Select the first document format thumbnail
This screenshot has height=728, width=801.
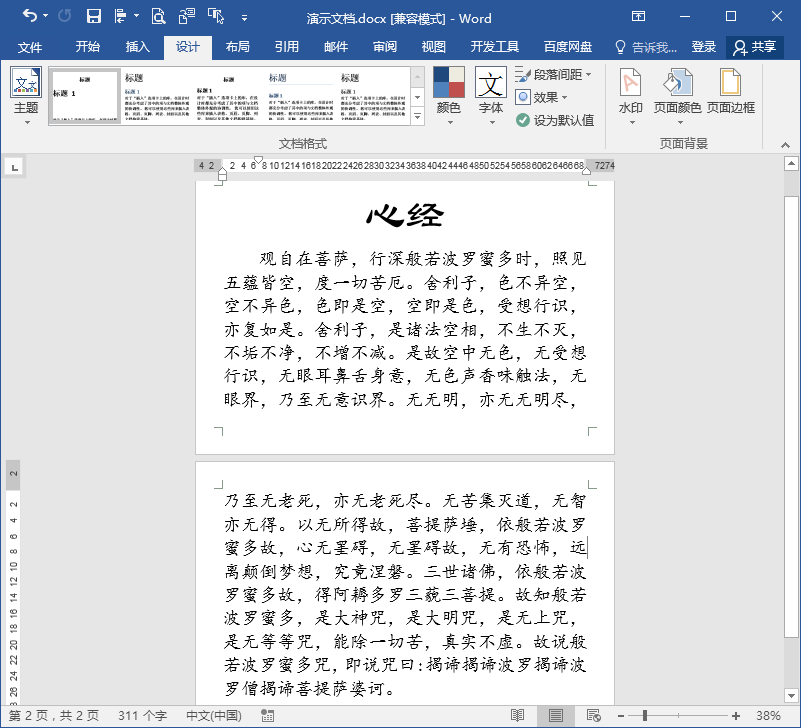click(x=85, y=96)
